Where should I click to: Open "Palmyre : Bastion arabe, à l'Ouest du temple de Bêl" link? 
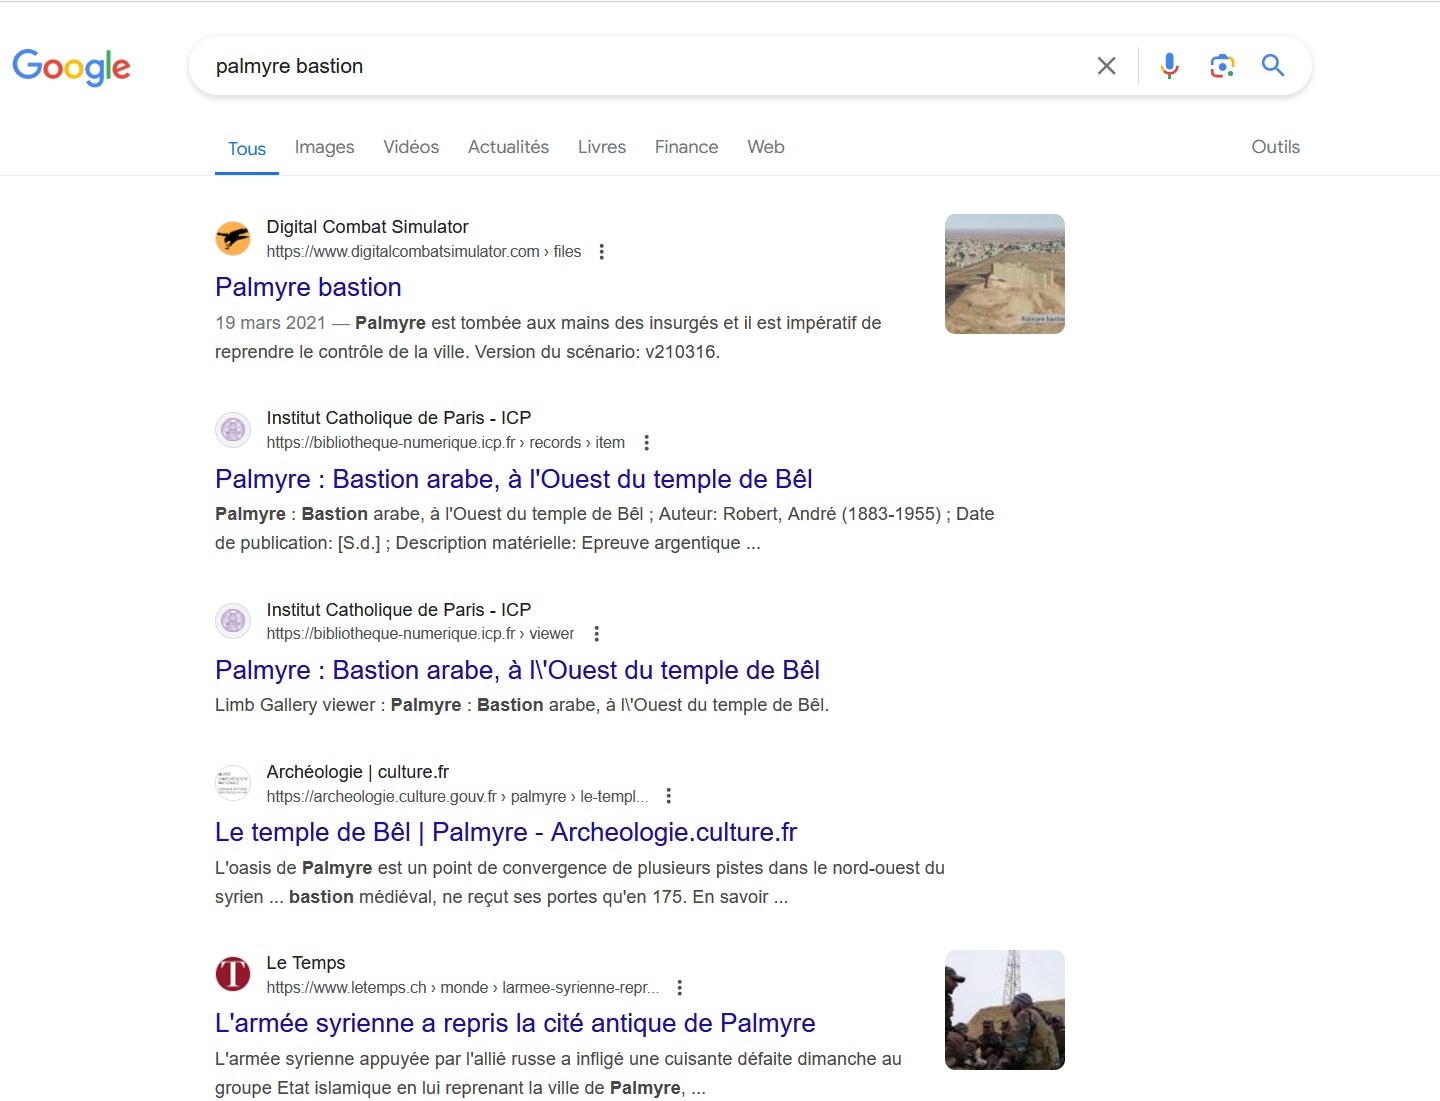tap(514, 479)
